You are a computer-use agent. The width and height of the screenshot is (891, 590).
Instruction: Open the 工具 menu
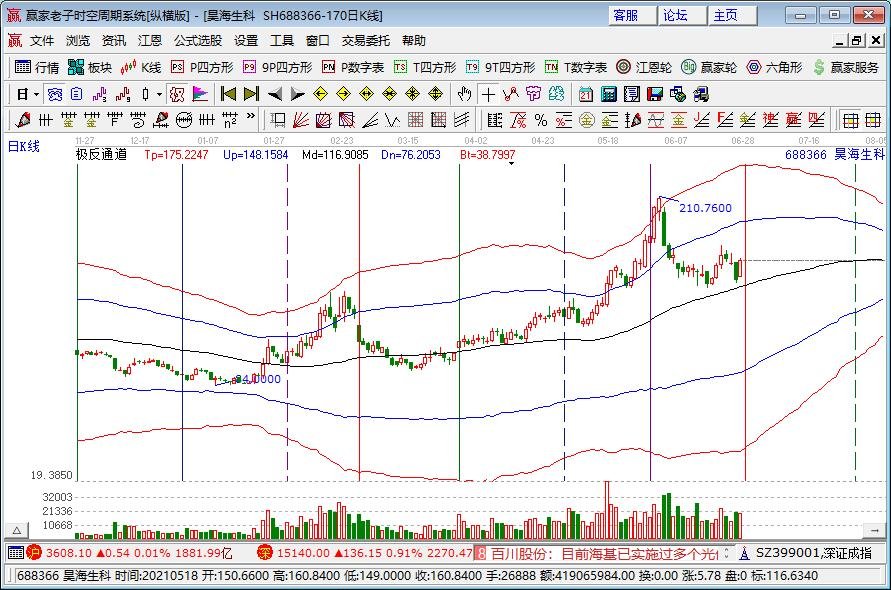pos(282,41)
